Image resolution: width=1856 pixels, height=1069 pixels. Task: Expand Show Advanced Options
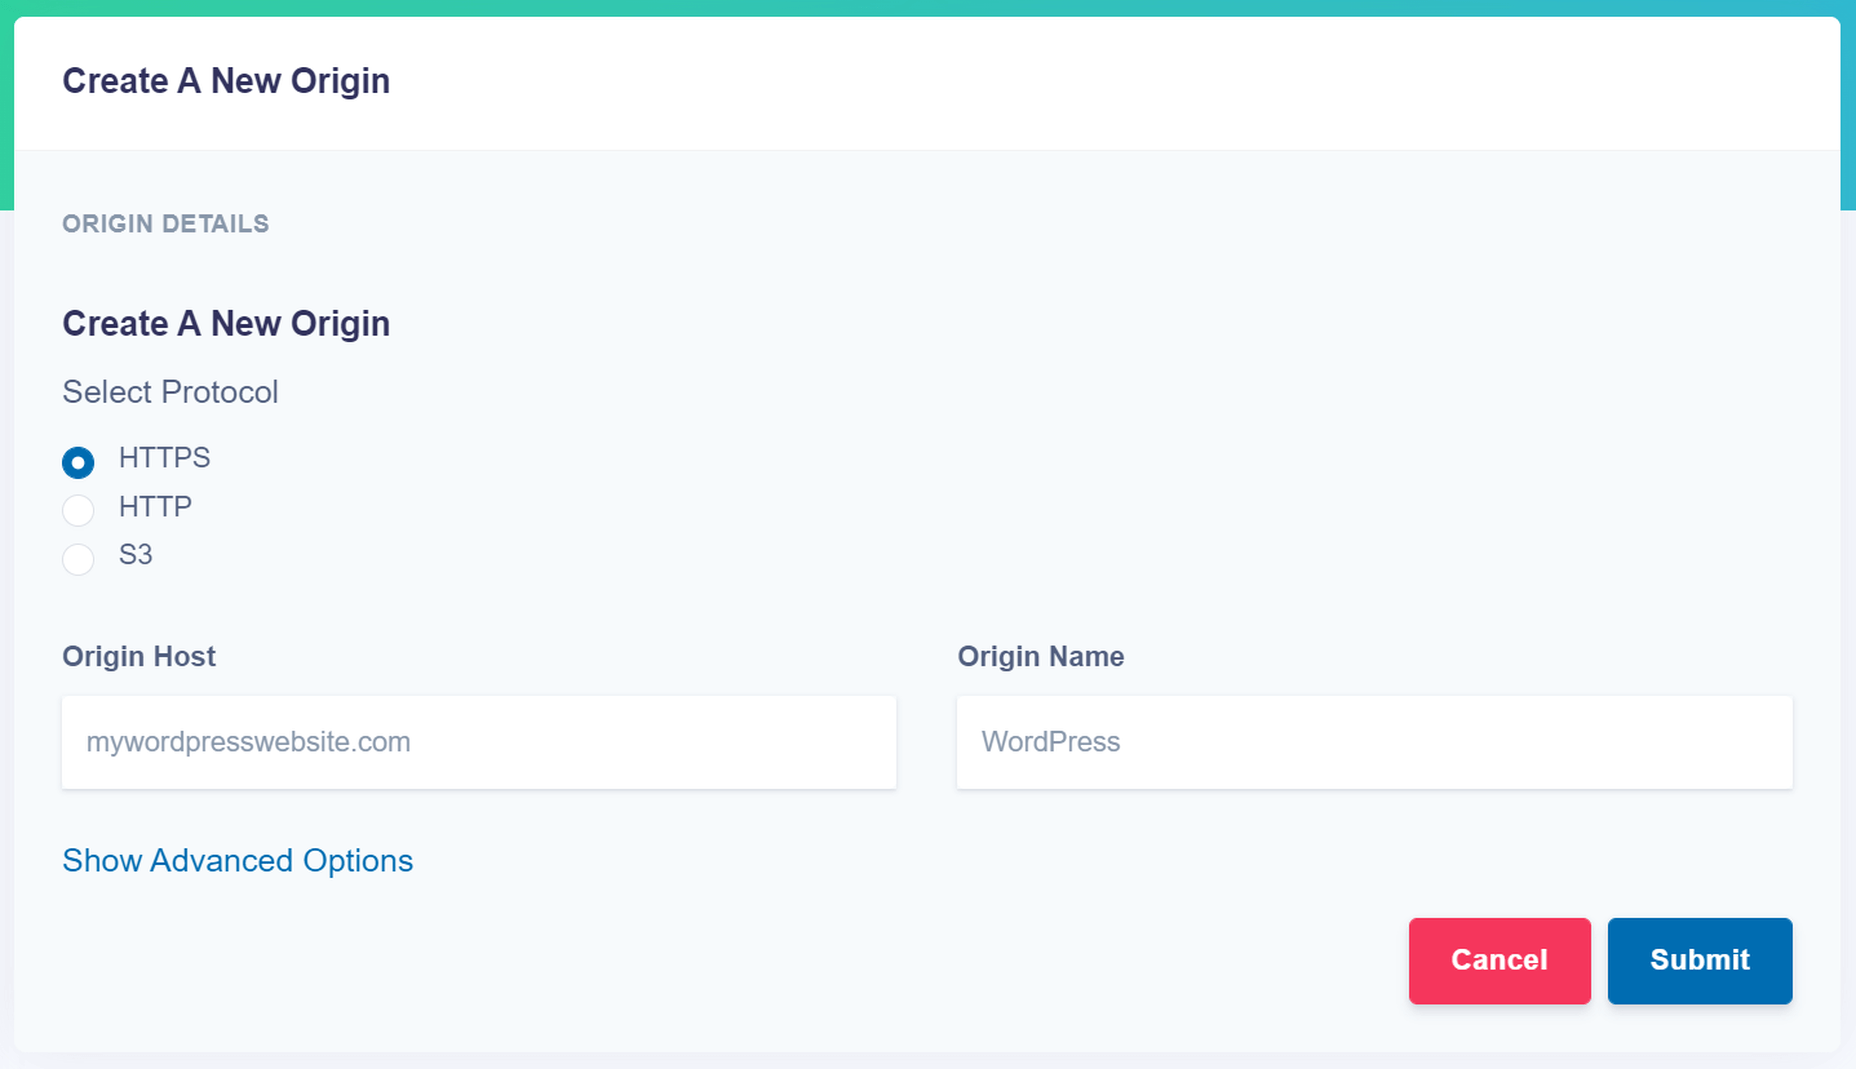point(237,861)
